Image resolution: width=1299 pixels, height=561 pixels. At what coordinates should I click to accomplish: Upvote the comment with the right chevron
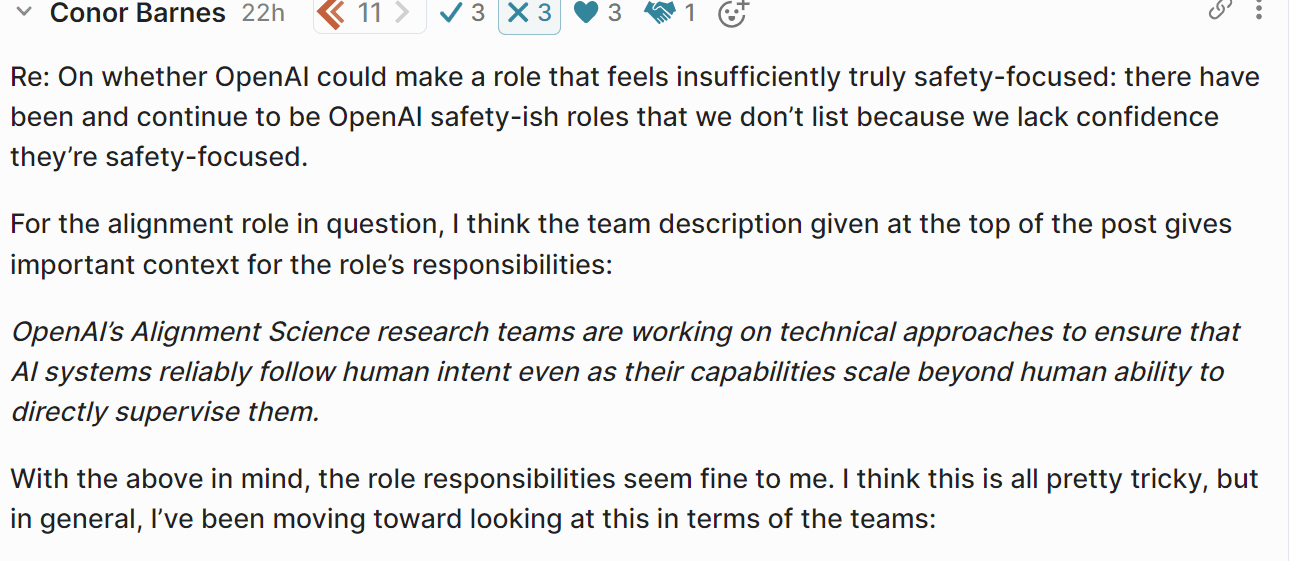click(401, 13)
